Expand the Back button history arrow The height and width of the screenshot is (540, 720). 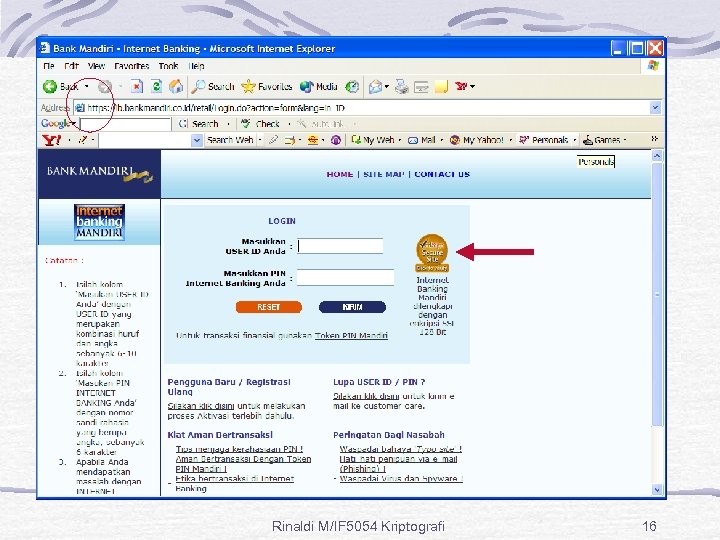click(x=86, y=86)
